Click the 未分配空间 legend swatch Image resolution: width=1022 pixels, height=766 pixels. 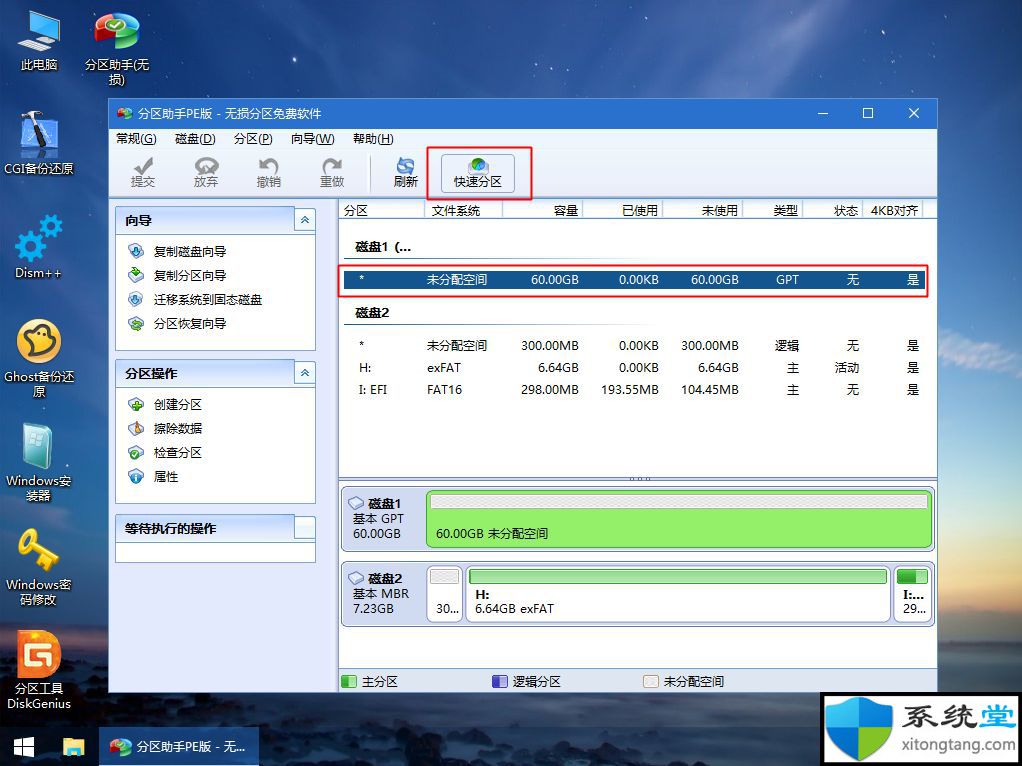click(x=650, y=682)
